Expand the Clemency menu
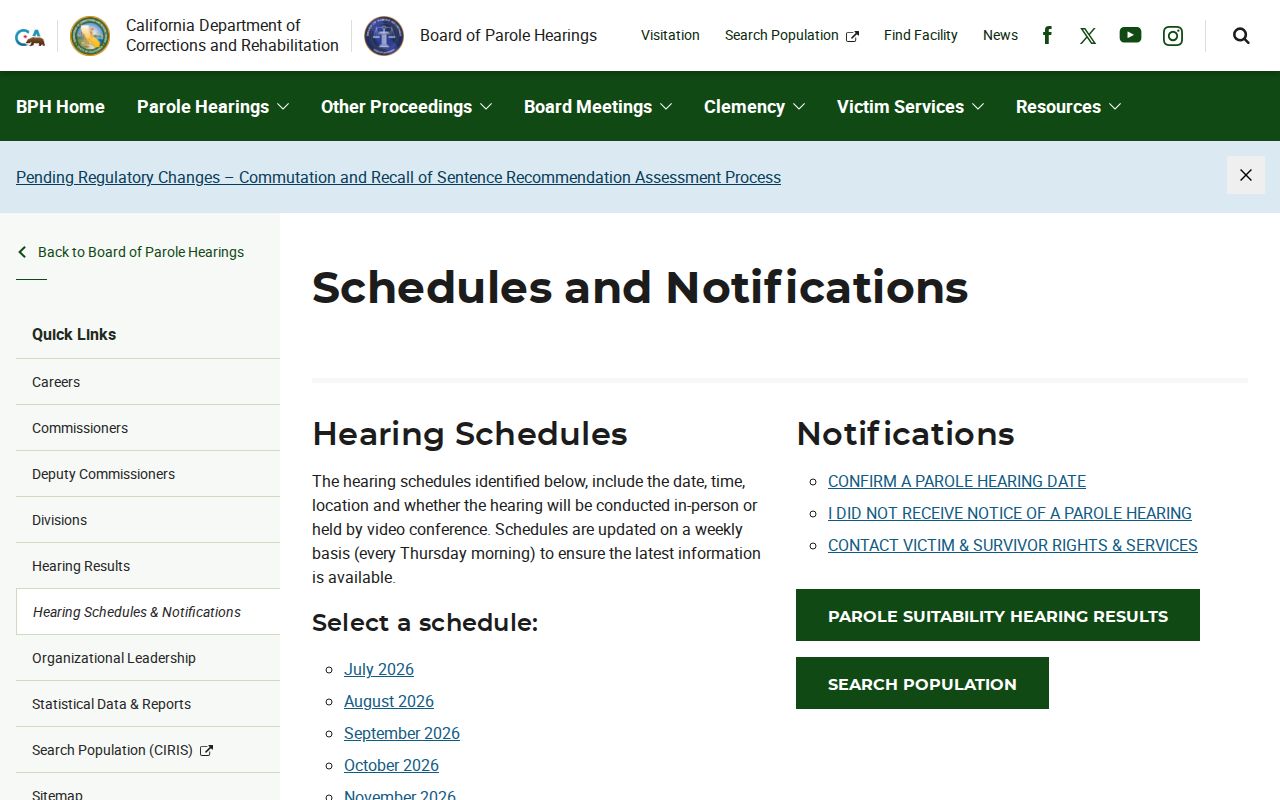 click(x=754, y=106)
